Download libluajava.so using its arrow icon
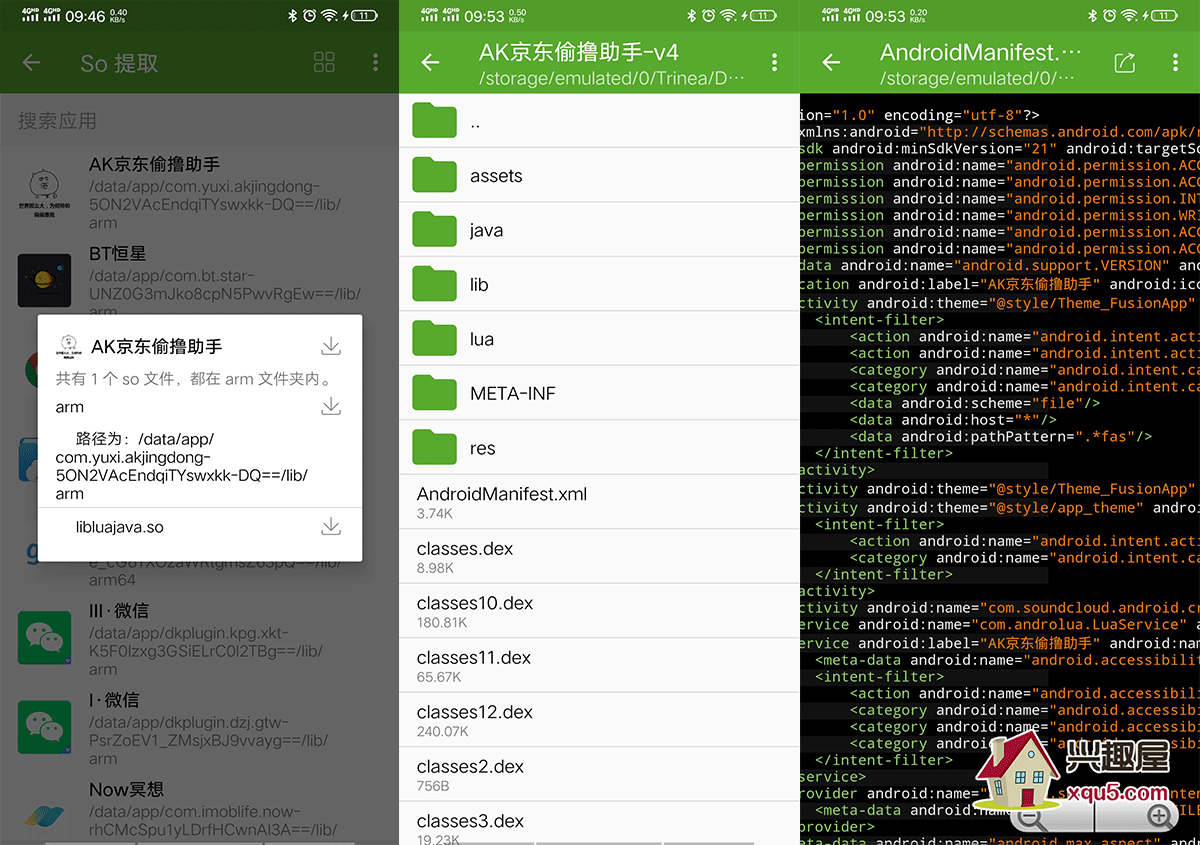The image size is (1200, 845). [331, 526]
